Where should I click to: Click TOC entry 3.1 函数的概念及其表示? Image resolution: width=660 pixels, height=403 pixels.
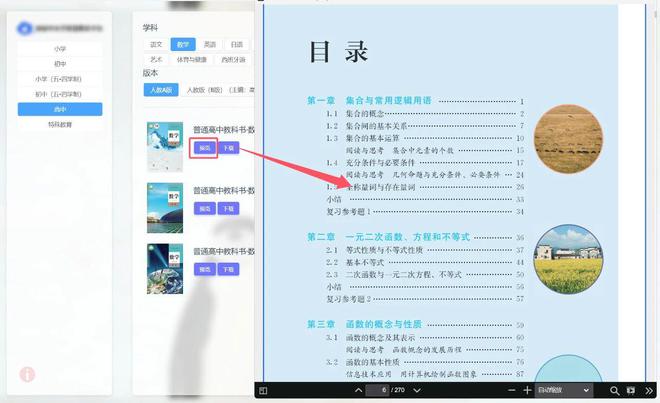(x=370, y=337)
